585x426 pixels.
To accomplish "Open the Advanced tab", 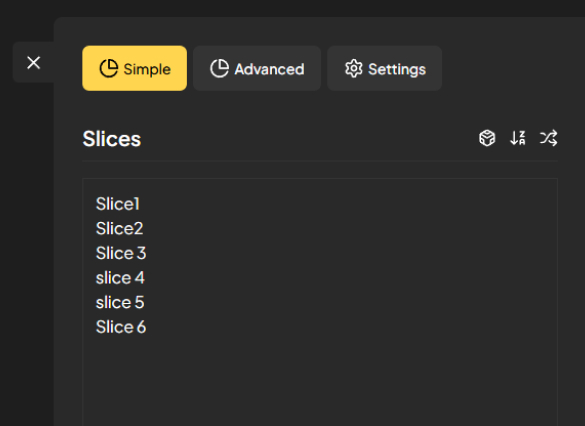I will point(257,68).
